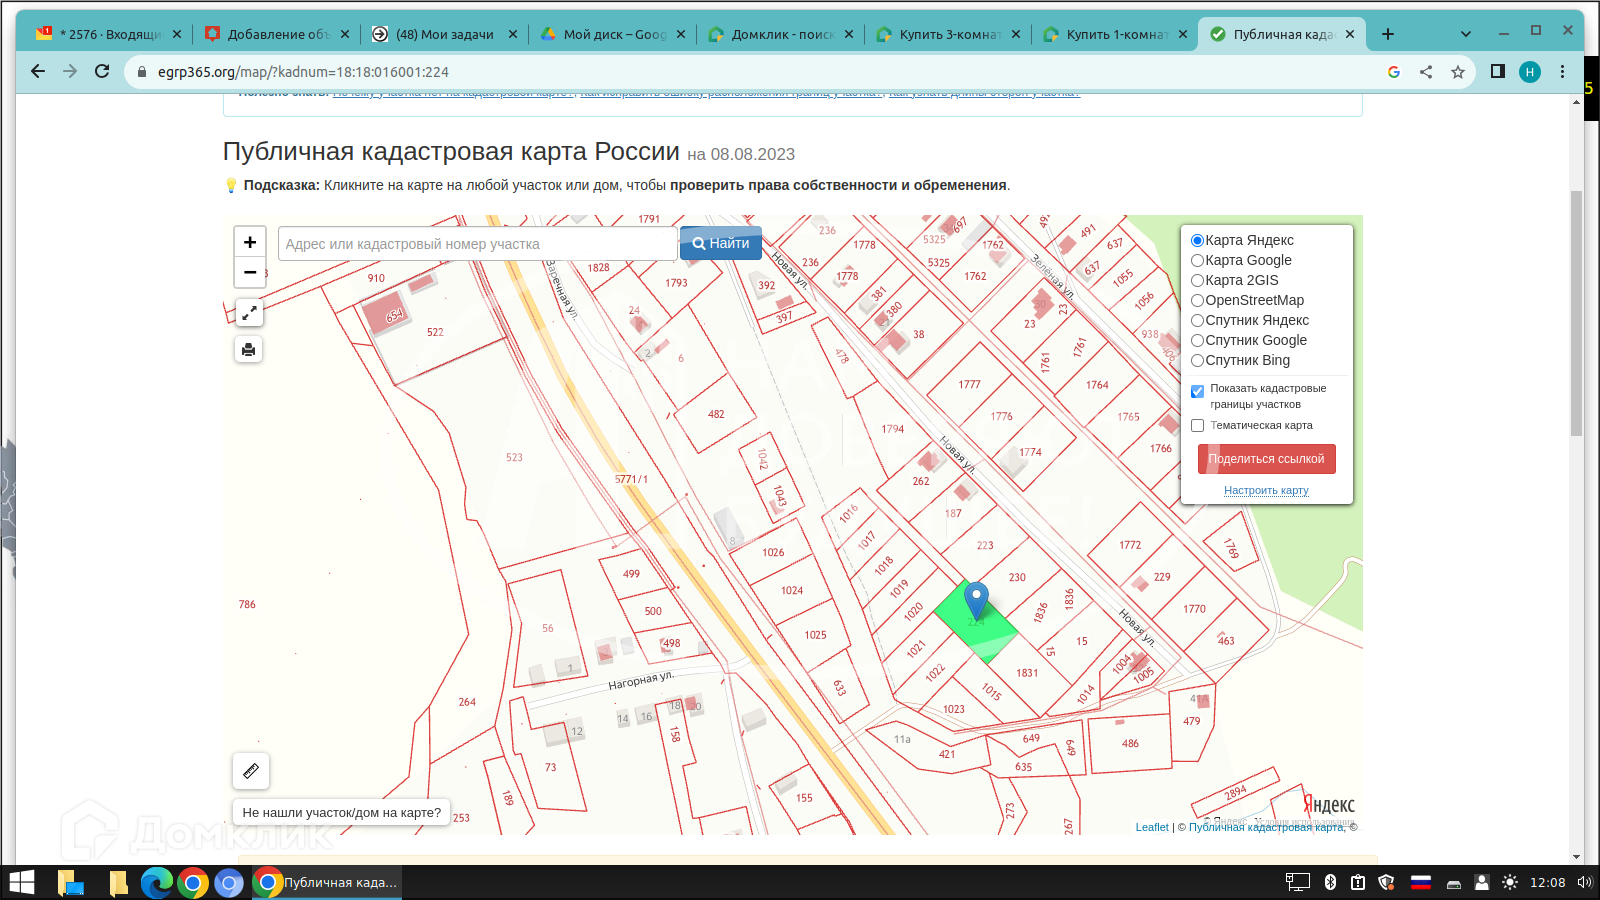Share this page via the toolbar share icon
Screen dimensions: 1600x900
(x=1426, y=72)
